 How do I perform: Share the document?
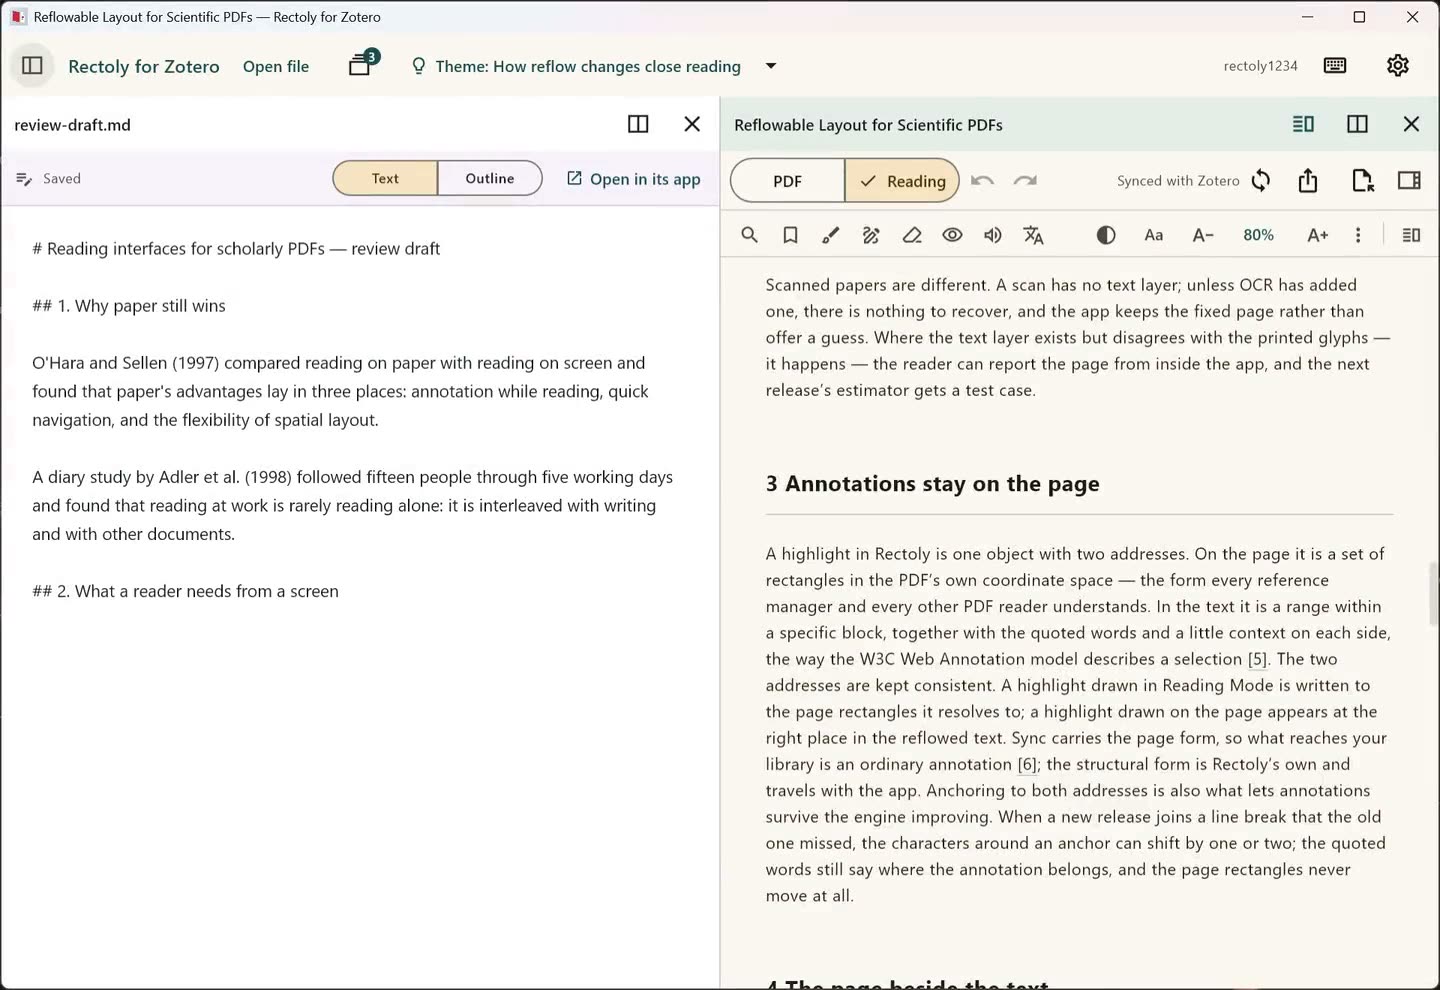pyautogui.click(x=1308, y=181)
